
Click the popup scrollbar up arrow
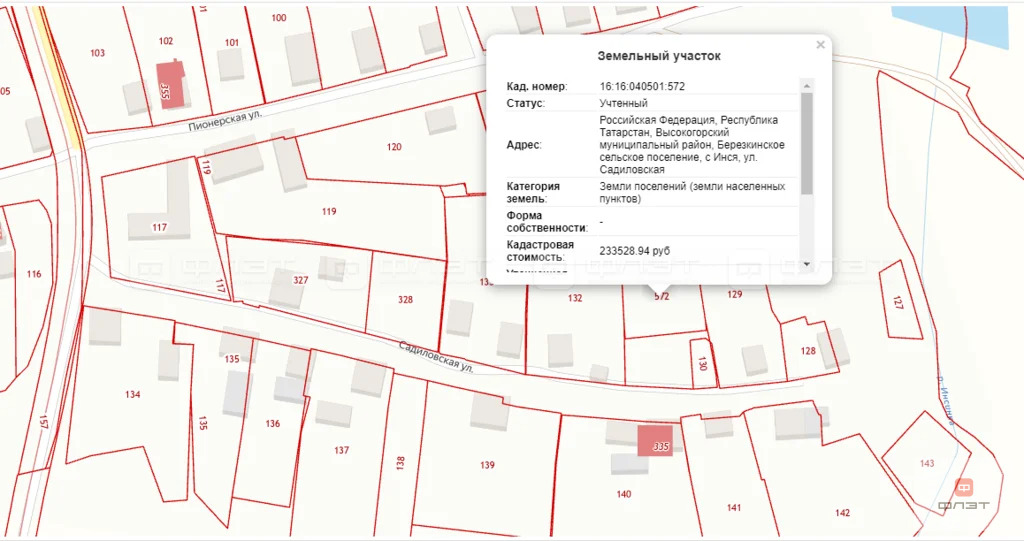click(x=807, y=87)
